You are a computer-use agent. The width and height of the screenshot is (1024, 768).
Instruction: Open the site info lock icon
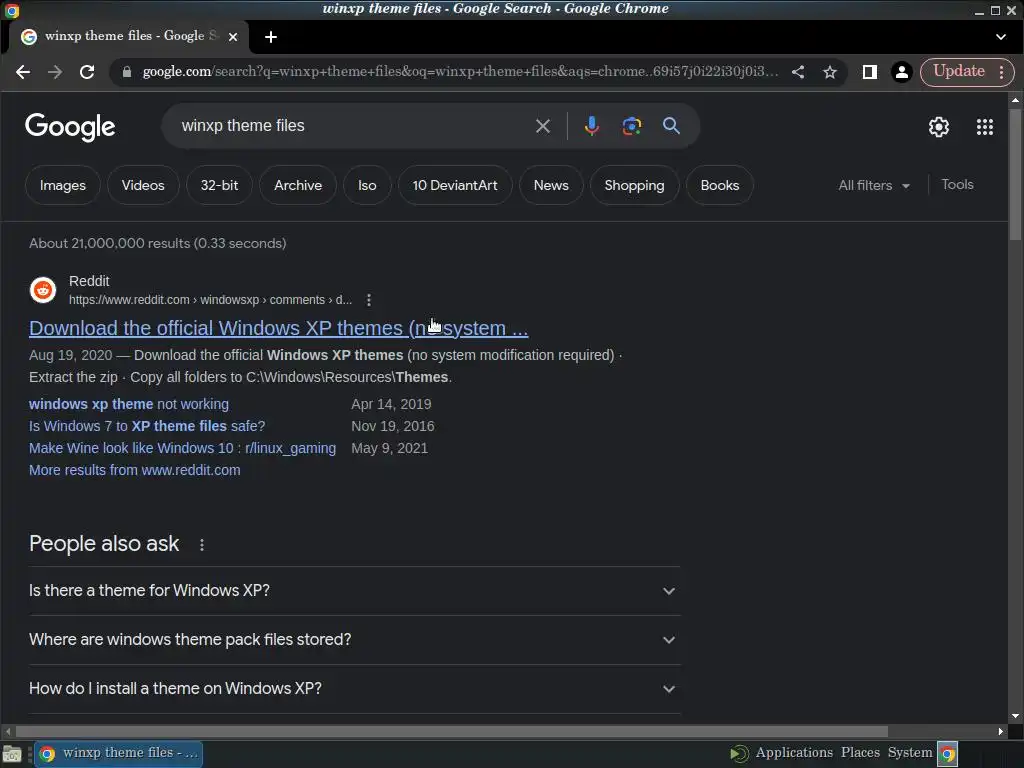coord(127,72)
